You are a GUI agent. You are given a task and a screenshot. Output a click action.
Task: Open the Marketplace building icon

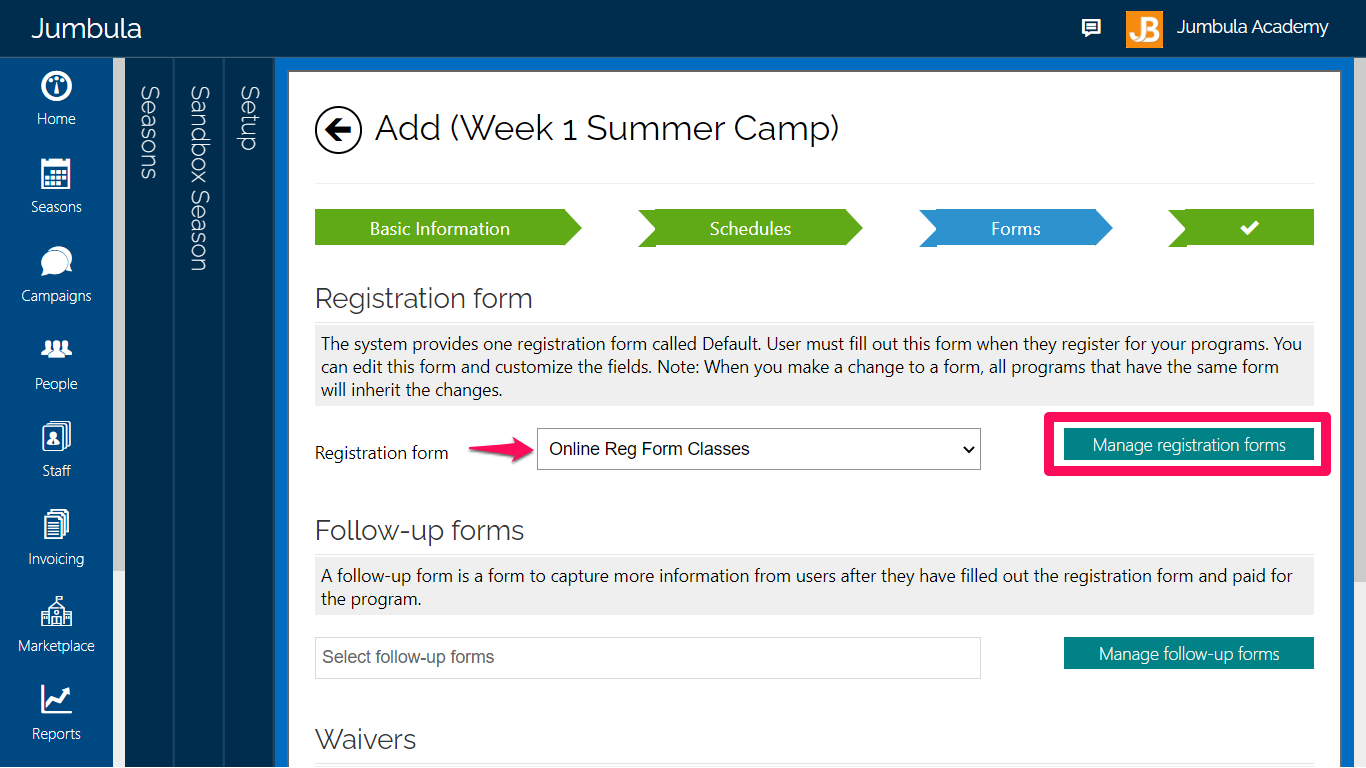pos(56,612)
